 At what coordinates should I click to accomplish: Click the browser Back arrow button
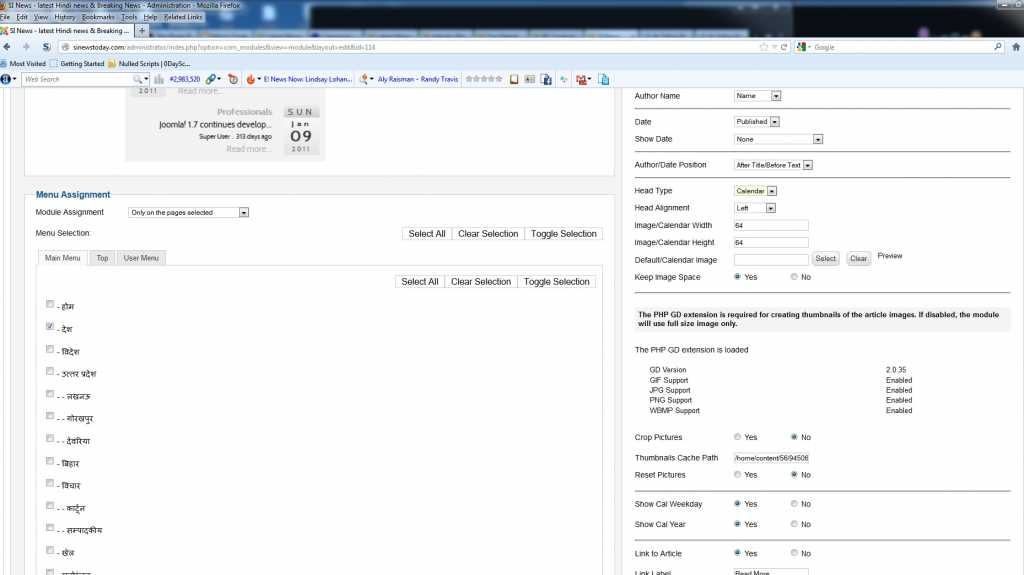(x=8, y=47)
